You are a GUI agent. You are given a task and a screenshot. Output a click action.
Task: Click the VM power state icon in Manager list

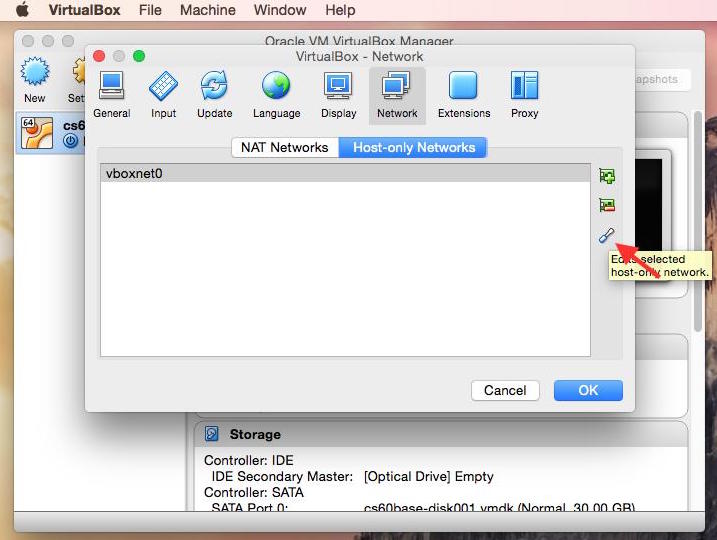click(x=70, y=140)
